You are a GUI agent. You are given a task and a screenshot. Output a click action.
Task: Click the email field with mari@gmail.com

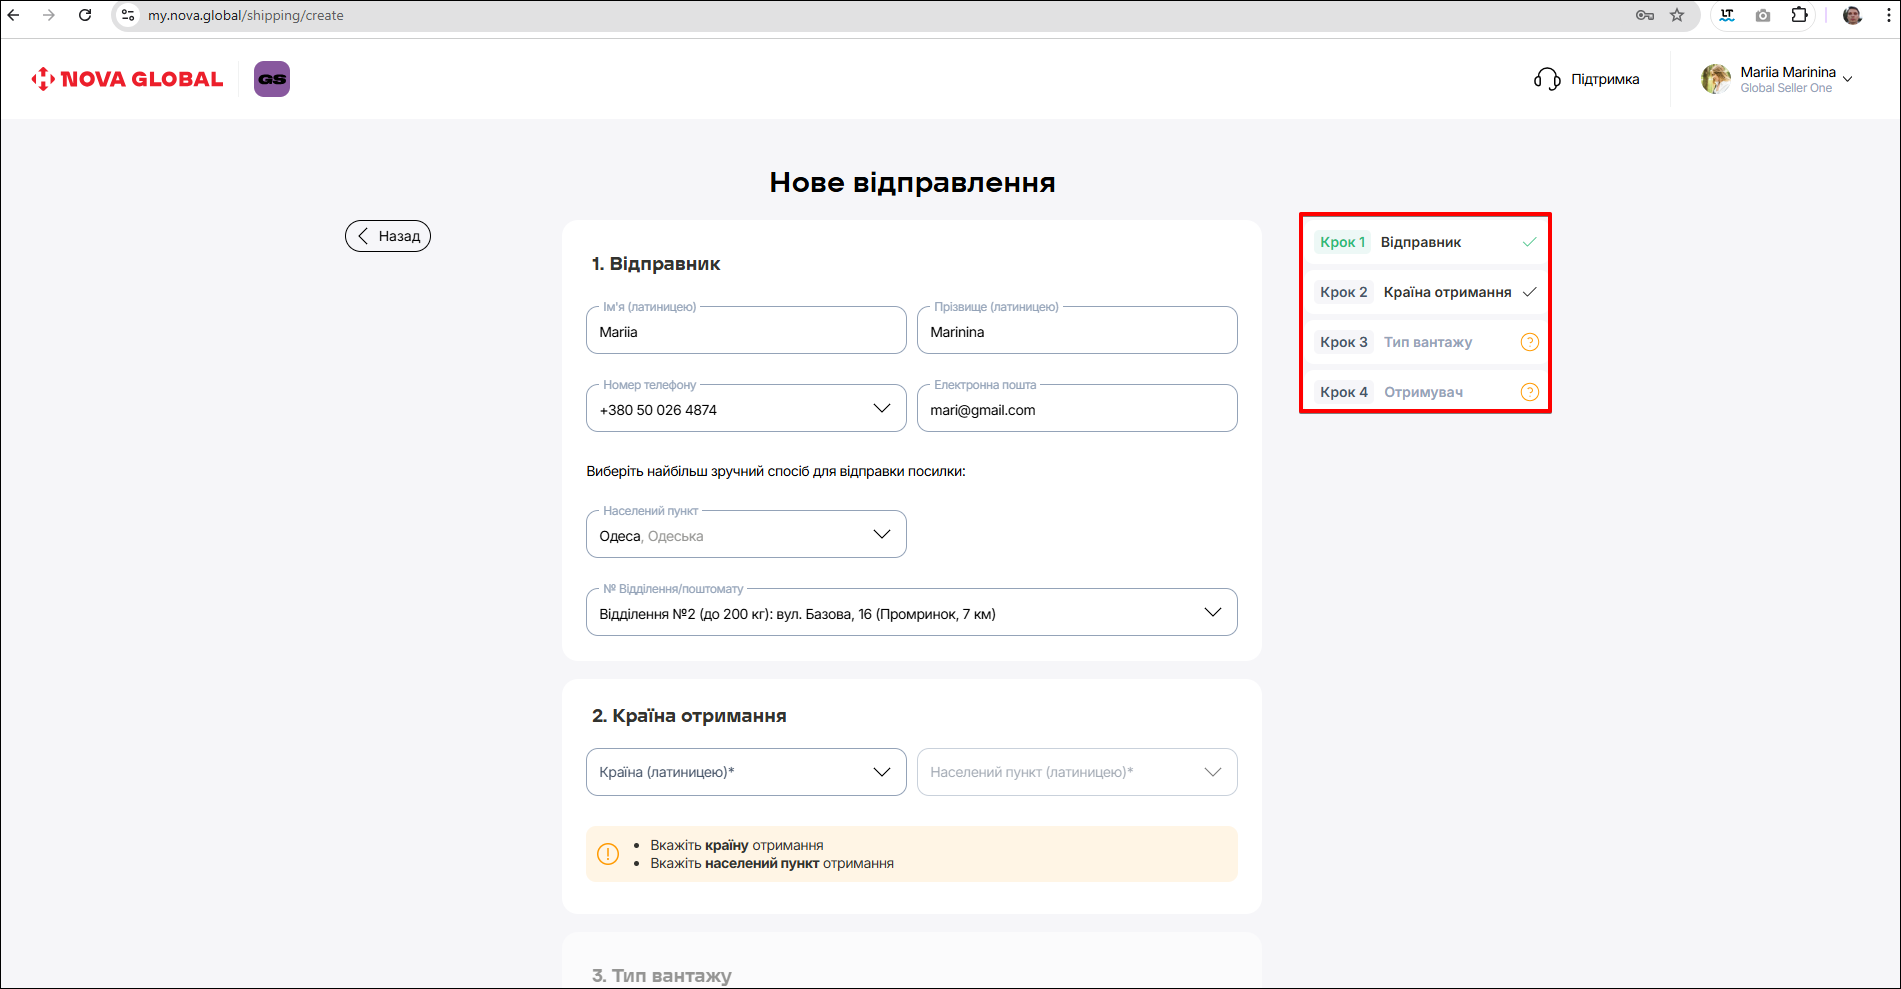pyautogui.click(x=1076, y=410)
